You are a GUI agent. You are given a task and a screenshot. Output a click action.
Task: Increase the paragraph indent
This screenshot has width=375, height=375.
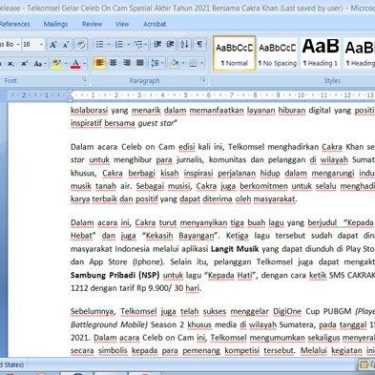pyautogui.click(x=170, y=44)
